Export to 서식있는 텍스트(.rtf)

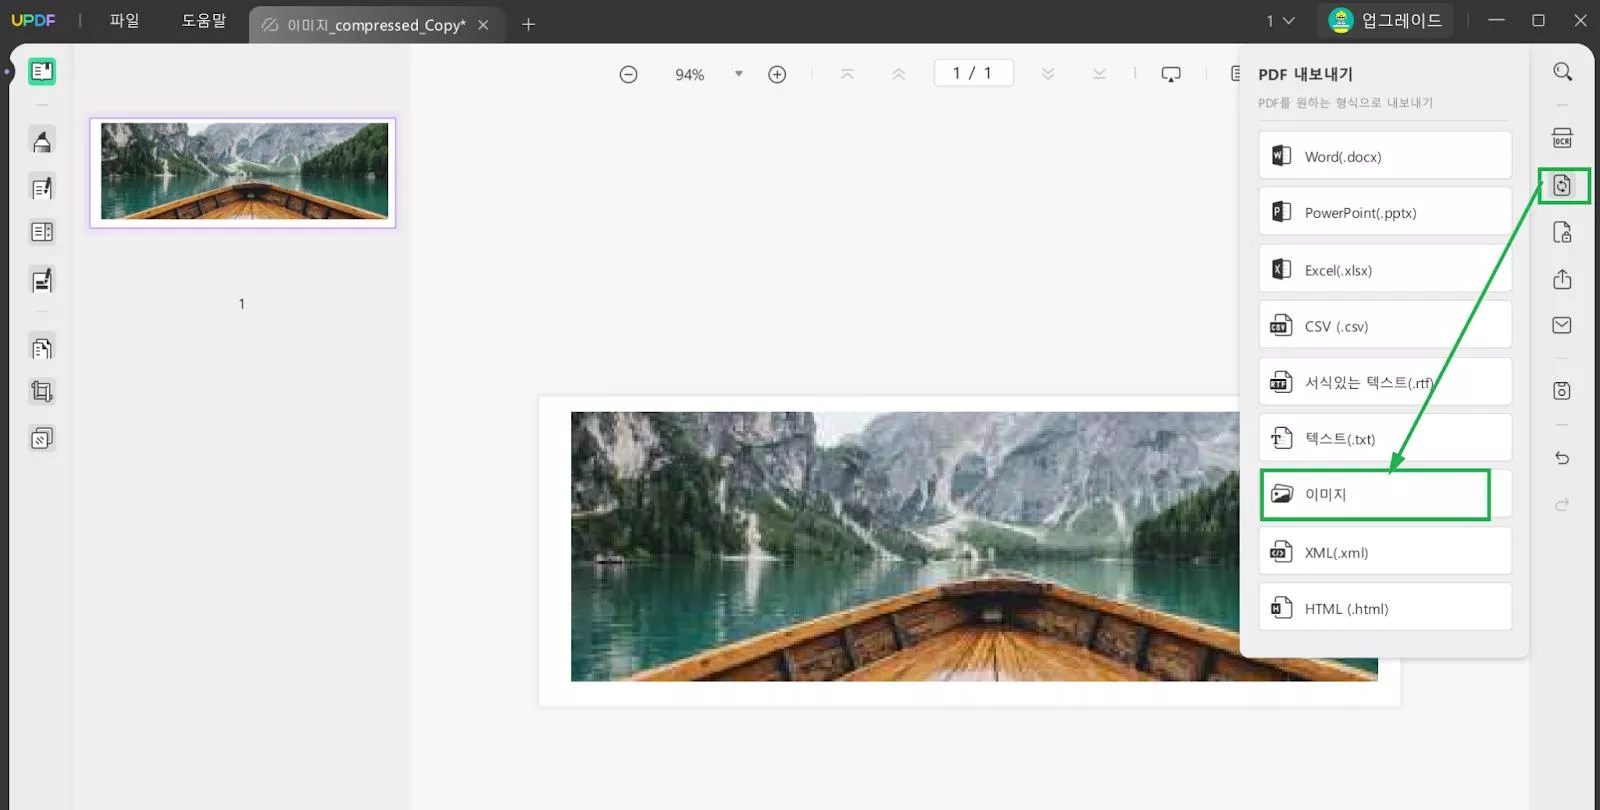(1385, 382)
